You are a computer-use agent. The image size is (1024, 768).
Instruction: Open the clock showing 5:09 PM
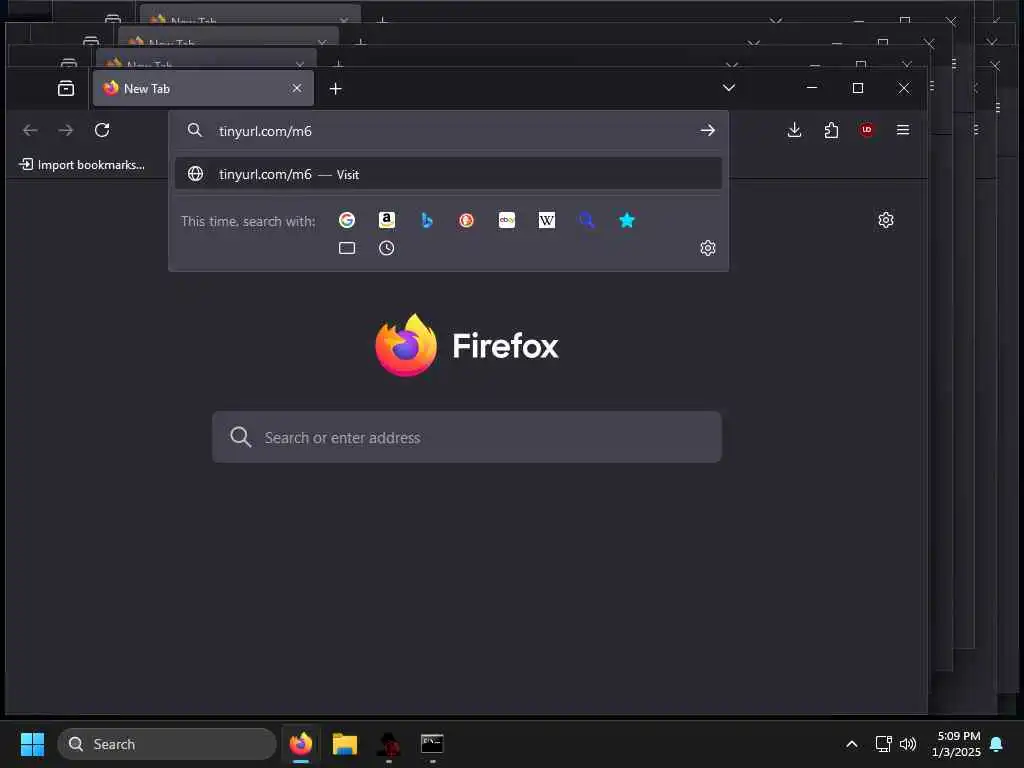tap(956, 744)
